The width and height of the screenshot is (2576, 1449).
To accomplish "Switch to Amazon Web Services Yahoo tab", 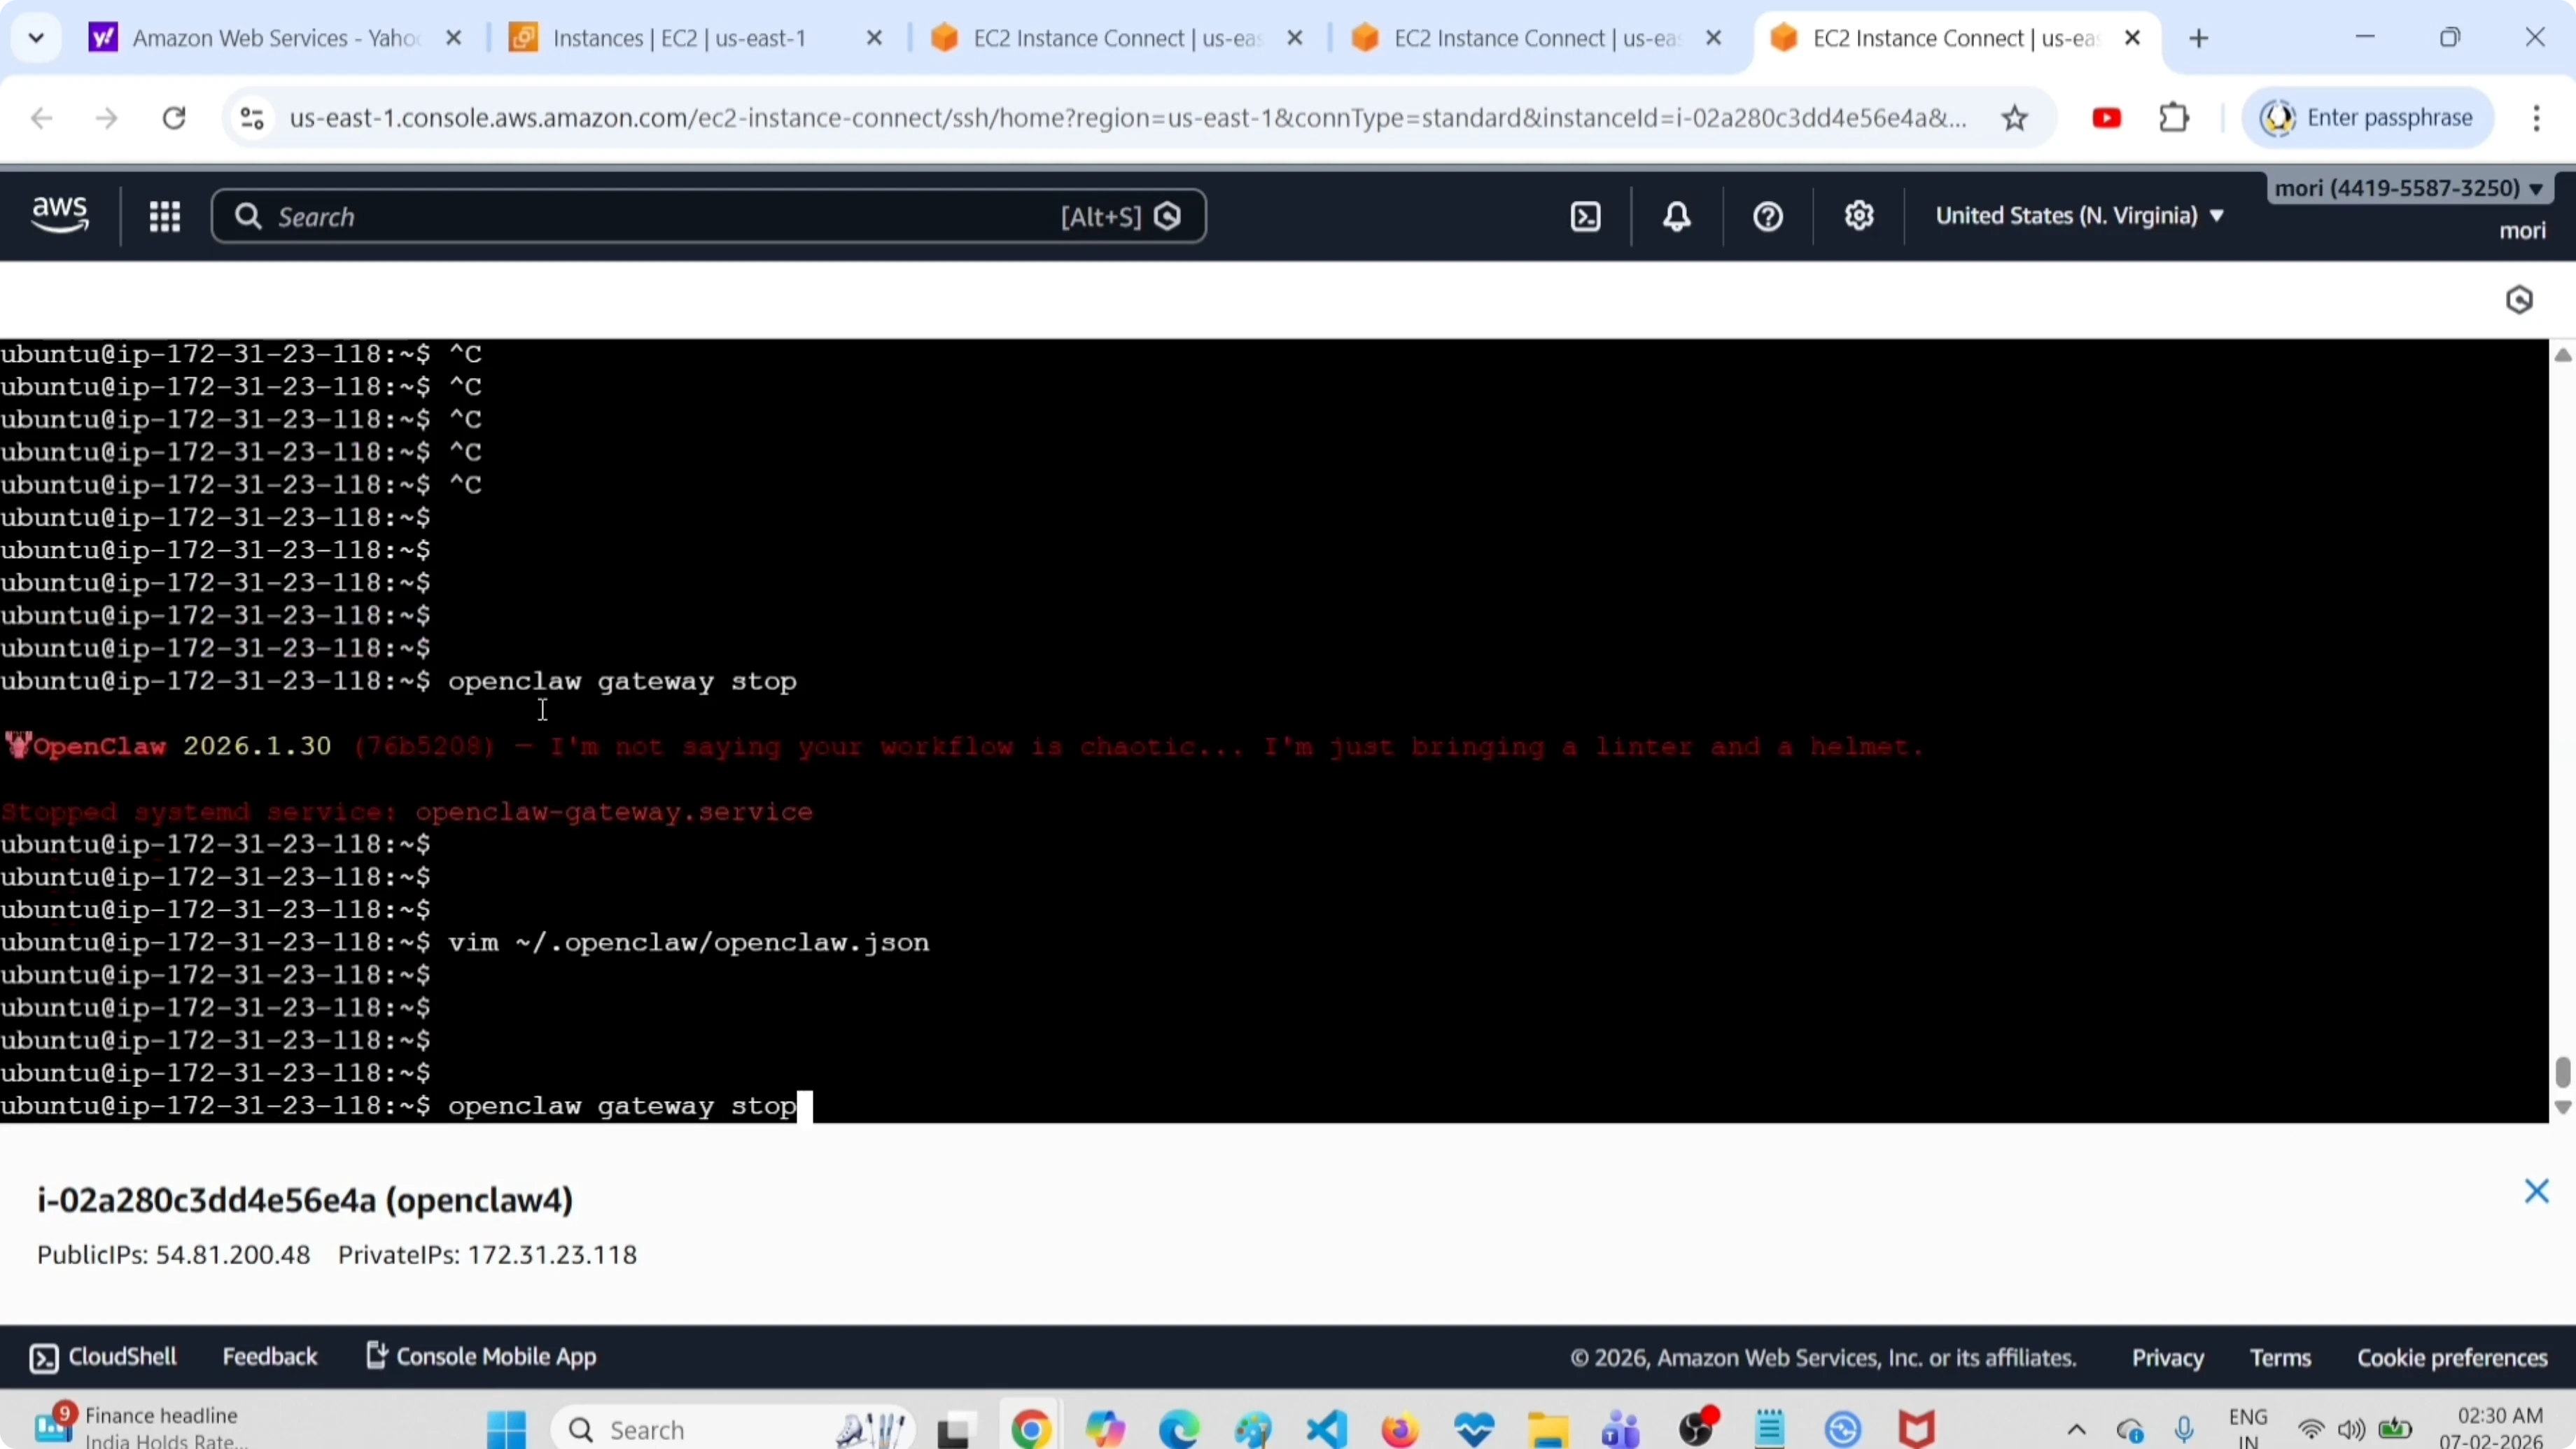I will click(x=275, y=39).
